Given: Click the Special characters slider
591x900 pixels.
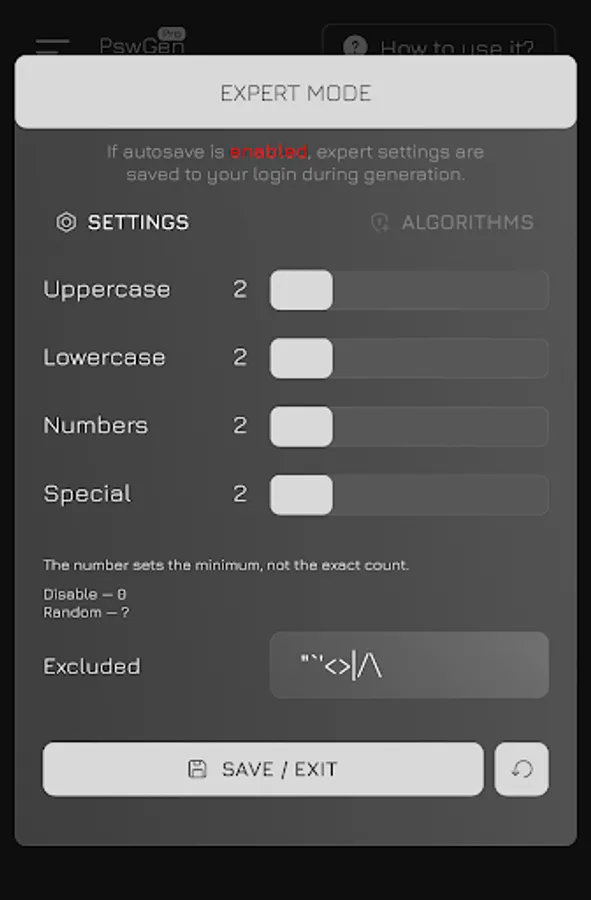Looking at the screenshot, I should (410, 494).
